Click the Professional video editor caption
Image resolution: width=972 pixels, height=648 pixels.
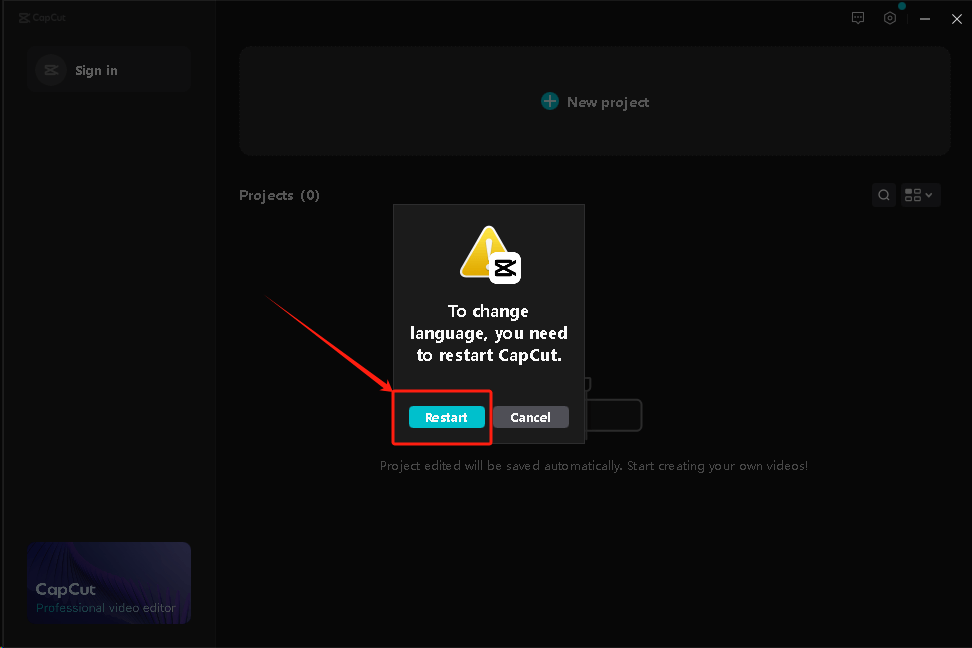(106, 608)
